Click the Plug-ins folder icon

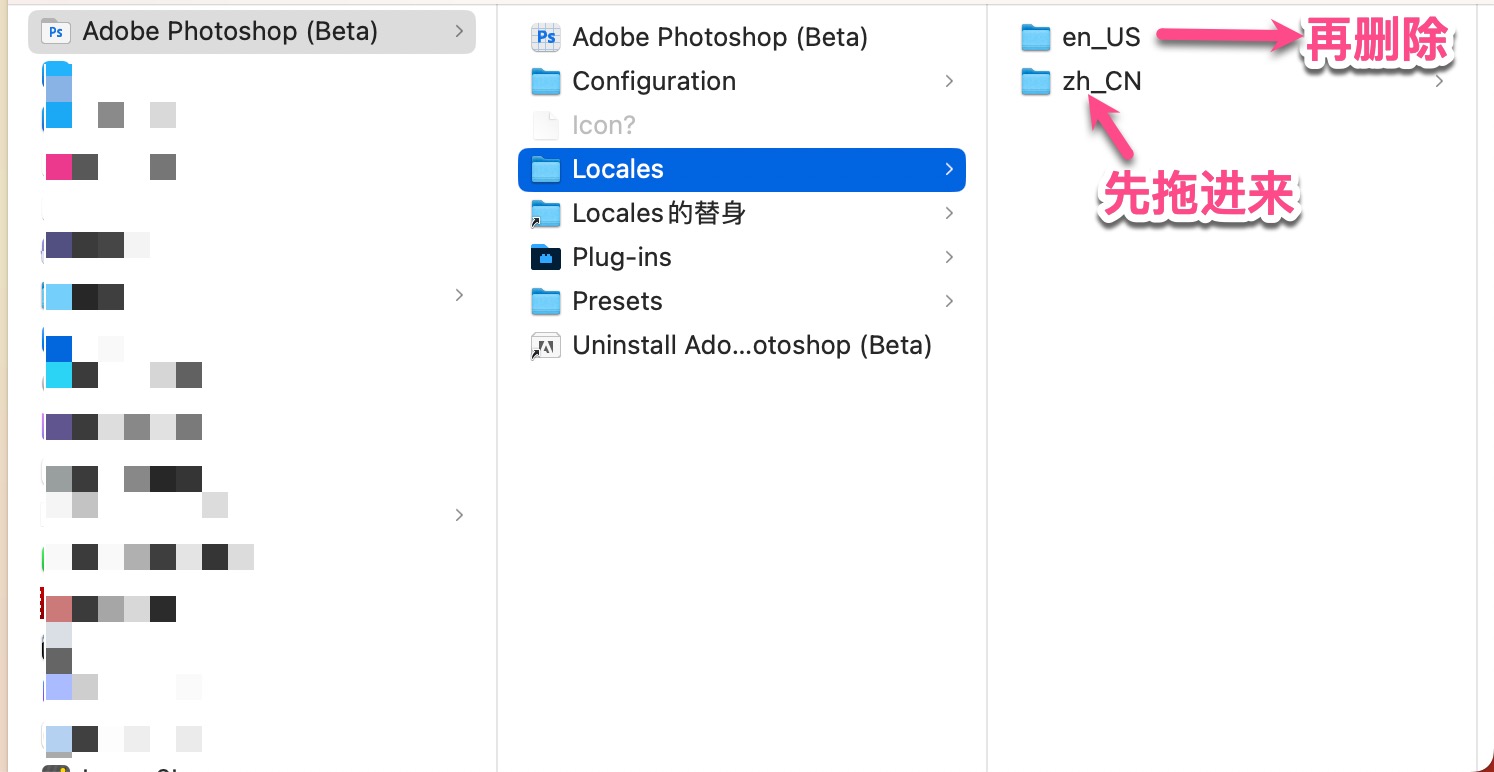545,258
